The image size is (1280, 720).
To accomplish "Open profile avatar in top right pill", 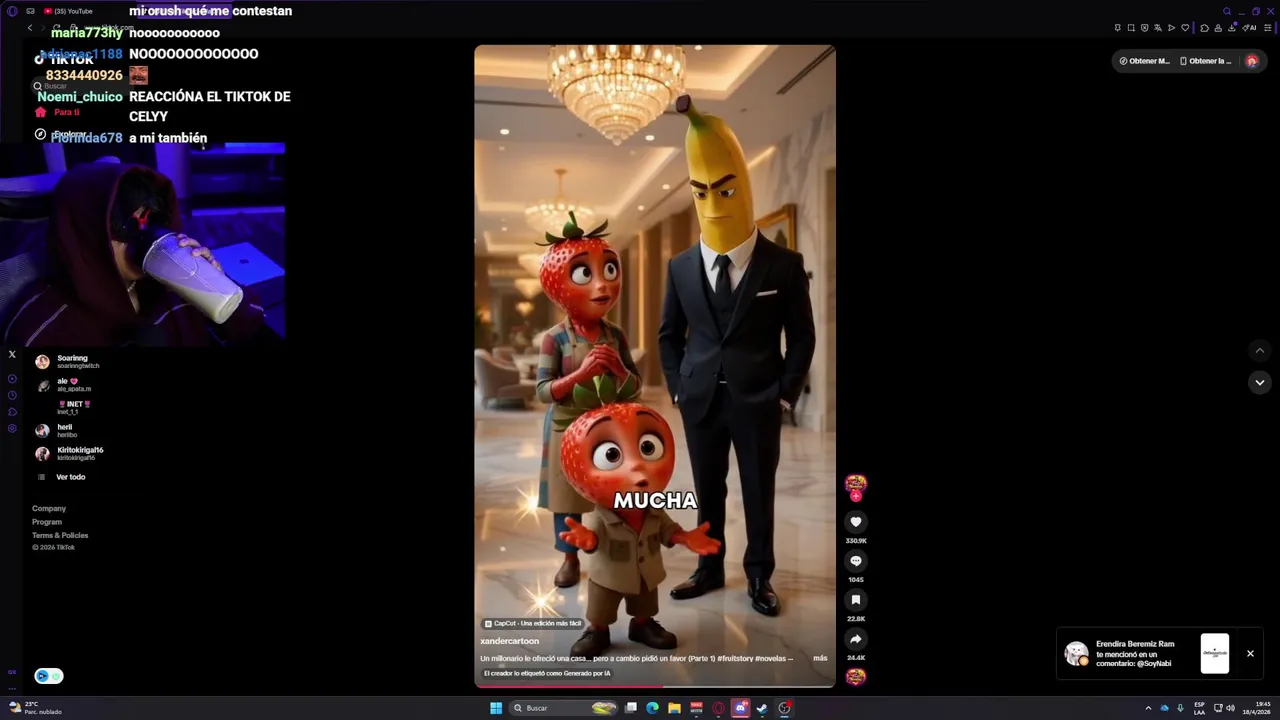I will tap(1251, 61).
